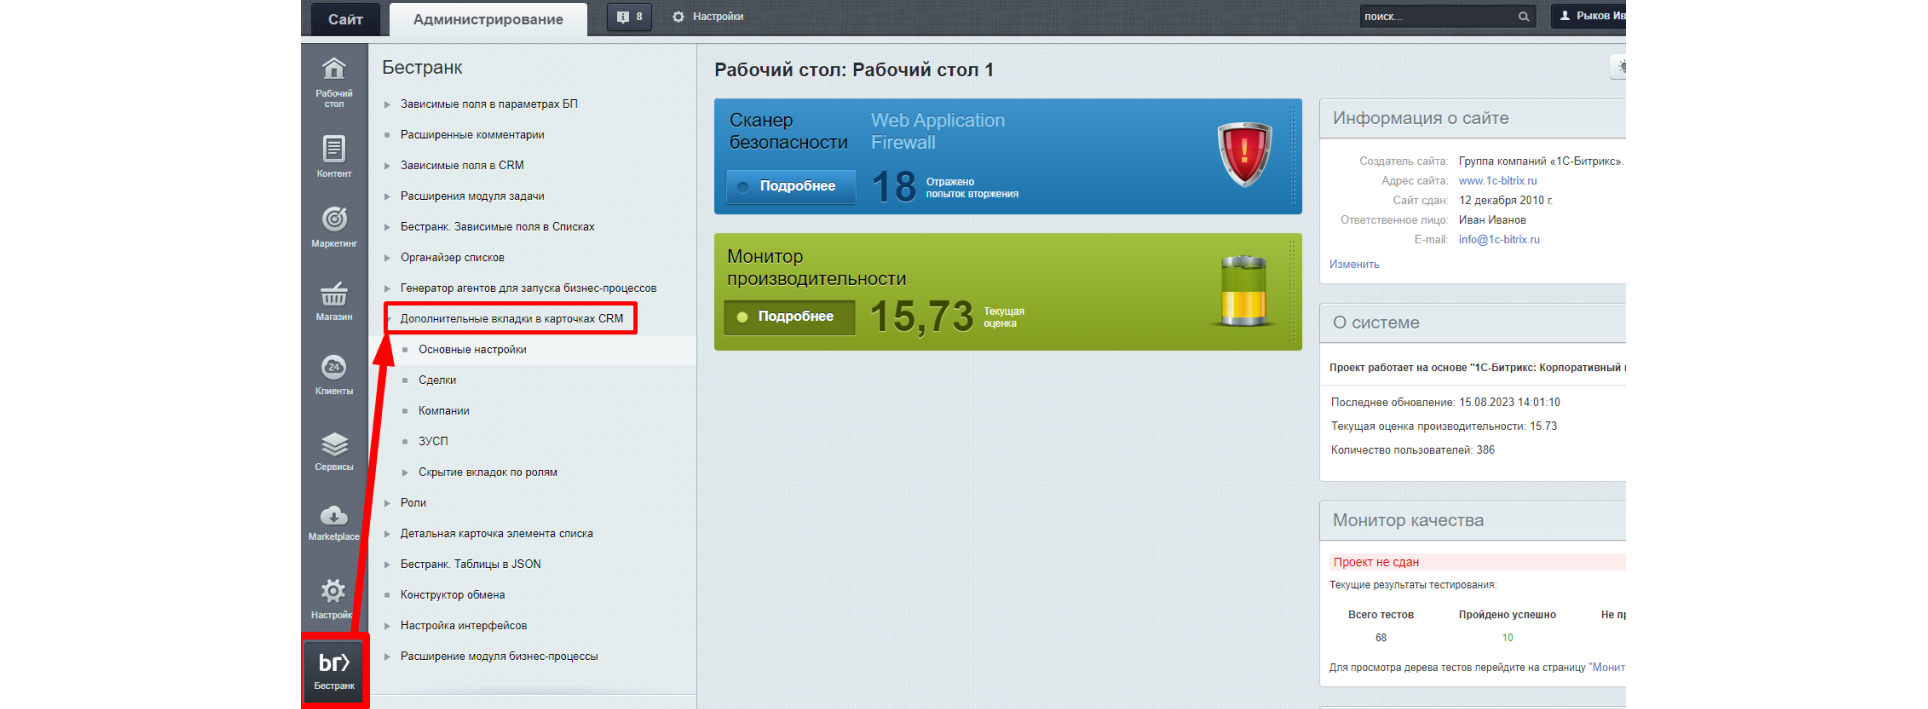This screenshot has width=1928, height=709.
Task: Open the Сделки submenu item
Action: [x=437, y=380]
